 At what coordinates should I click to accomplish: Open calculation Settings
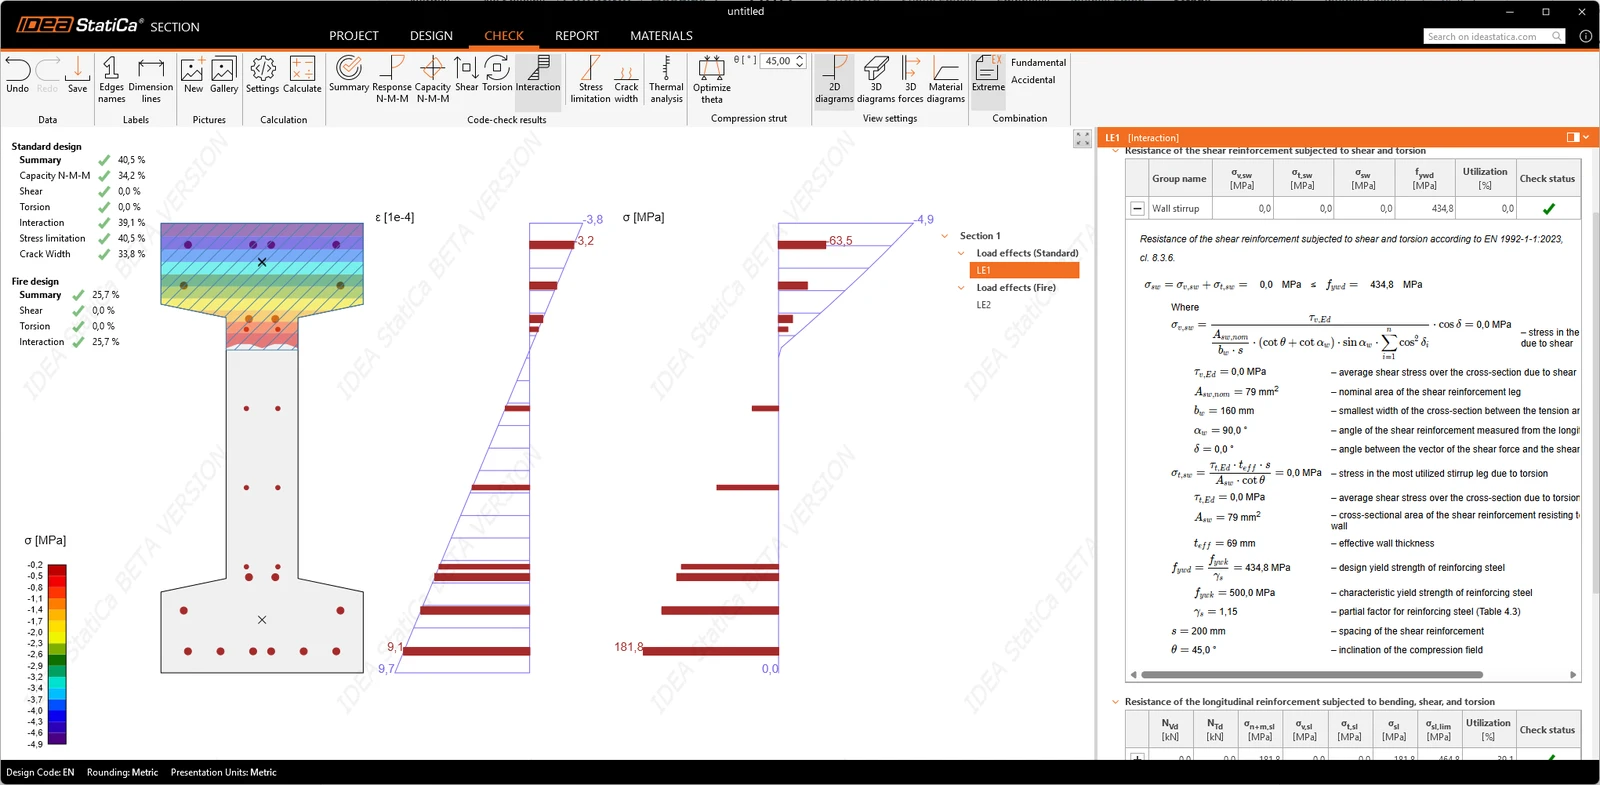click(263, 75)
